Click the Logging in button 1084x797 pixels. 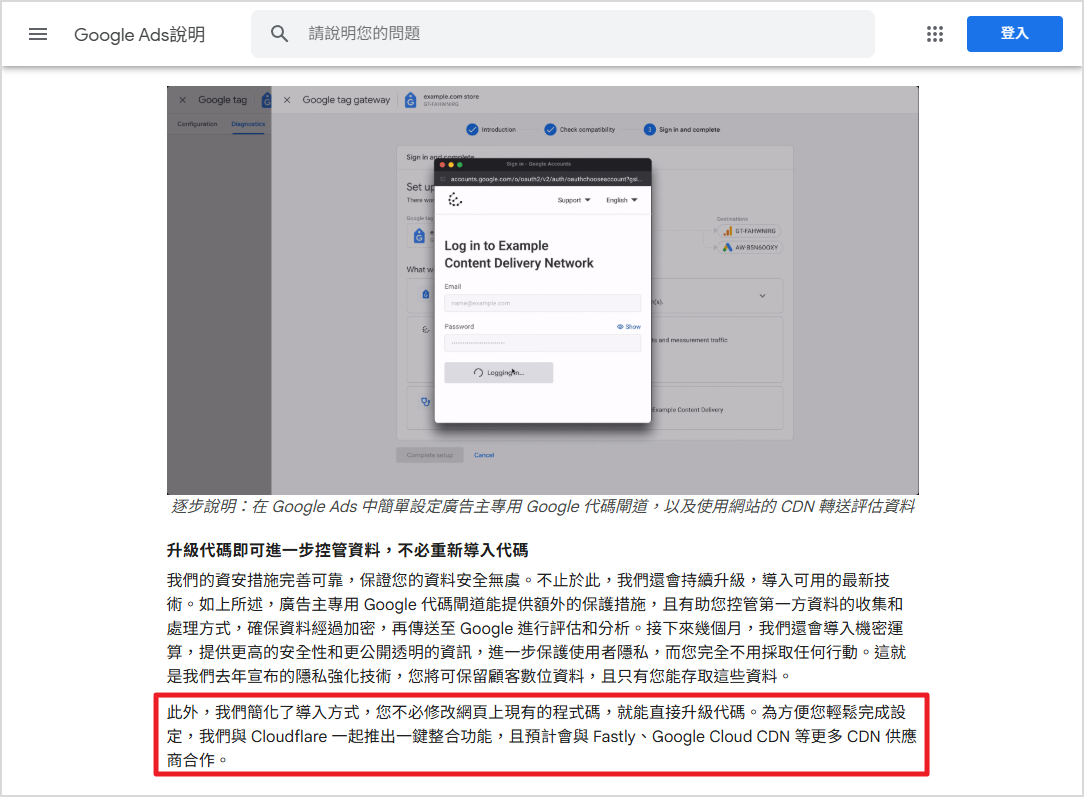(x=498, y=373)
